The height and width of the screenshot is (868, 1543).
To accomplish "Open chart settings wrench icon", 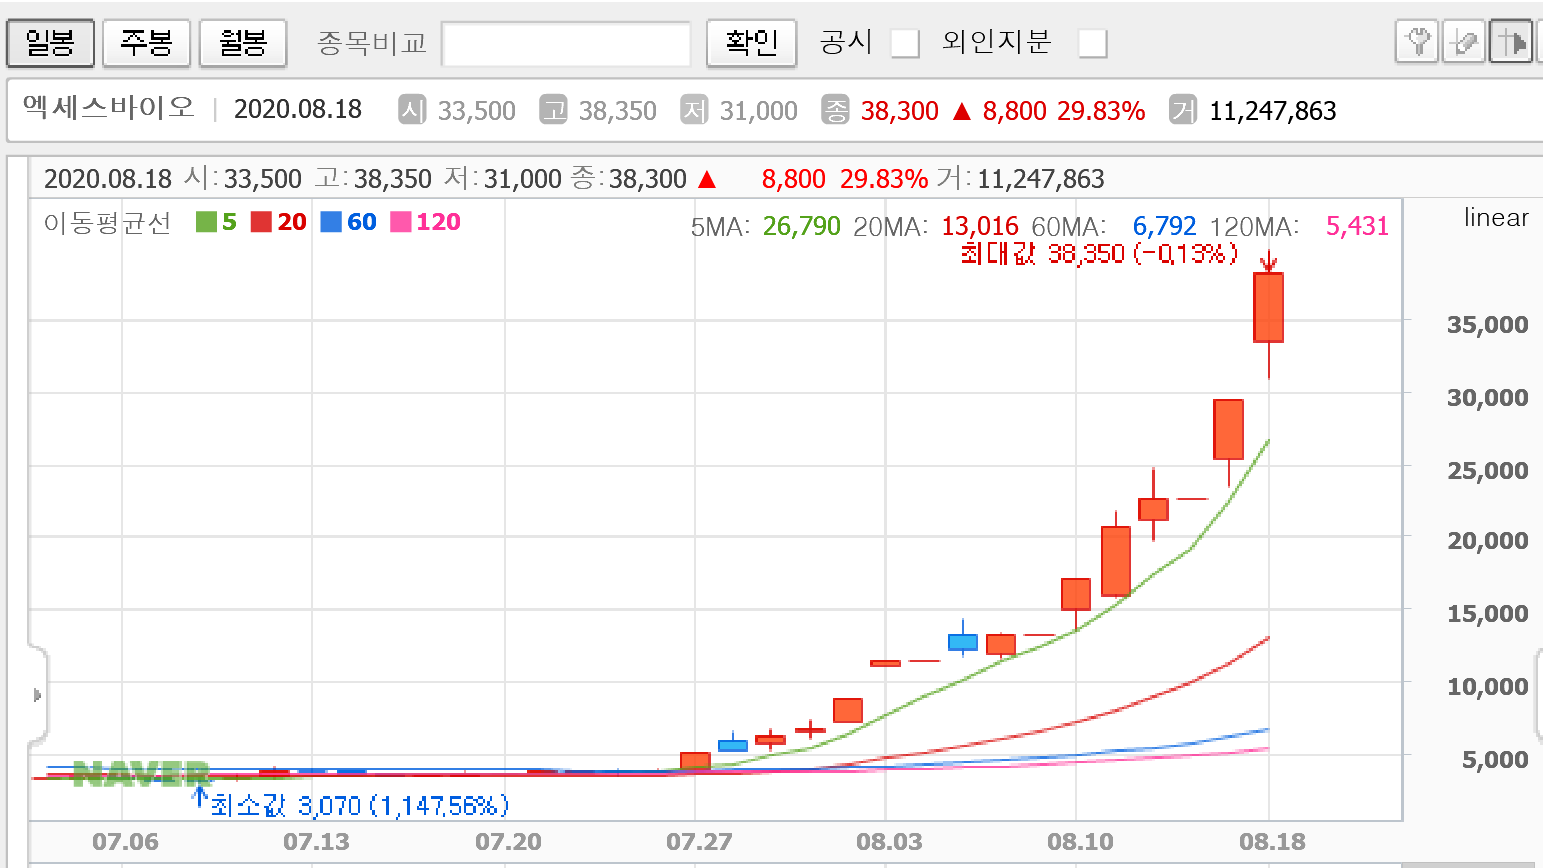I will tap(1417, 43).
